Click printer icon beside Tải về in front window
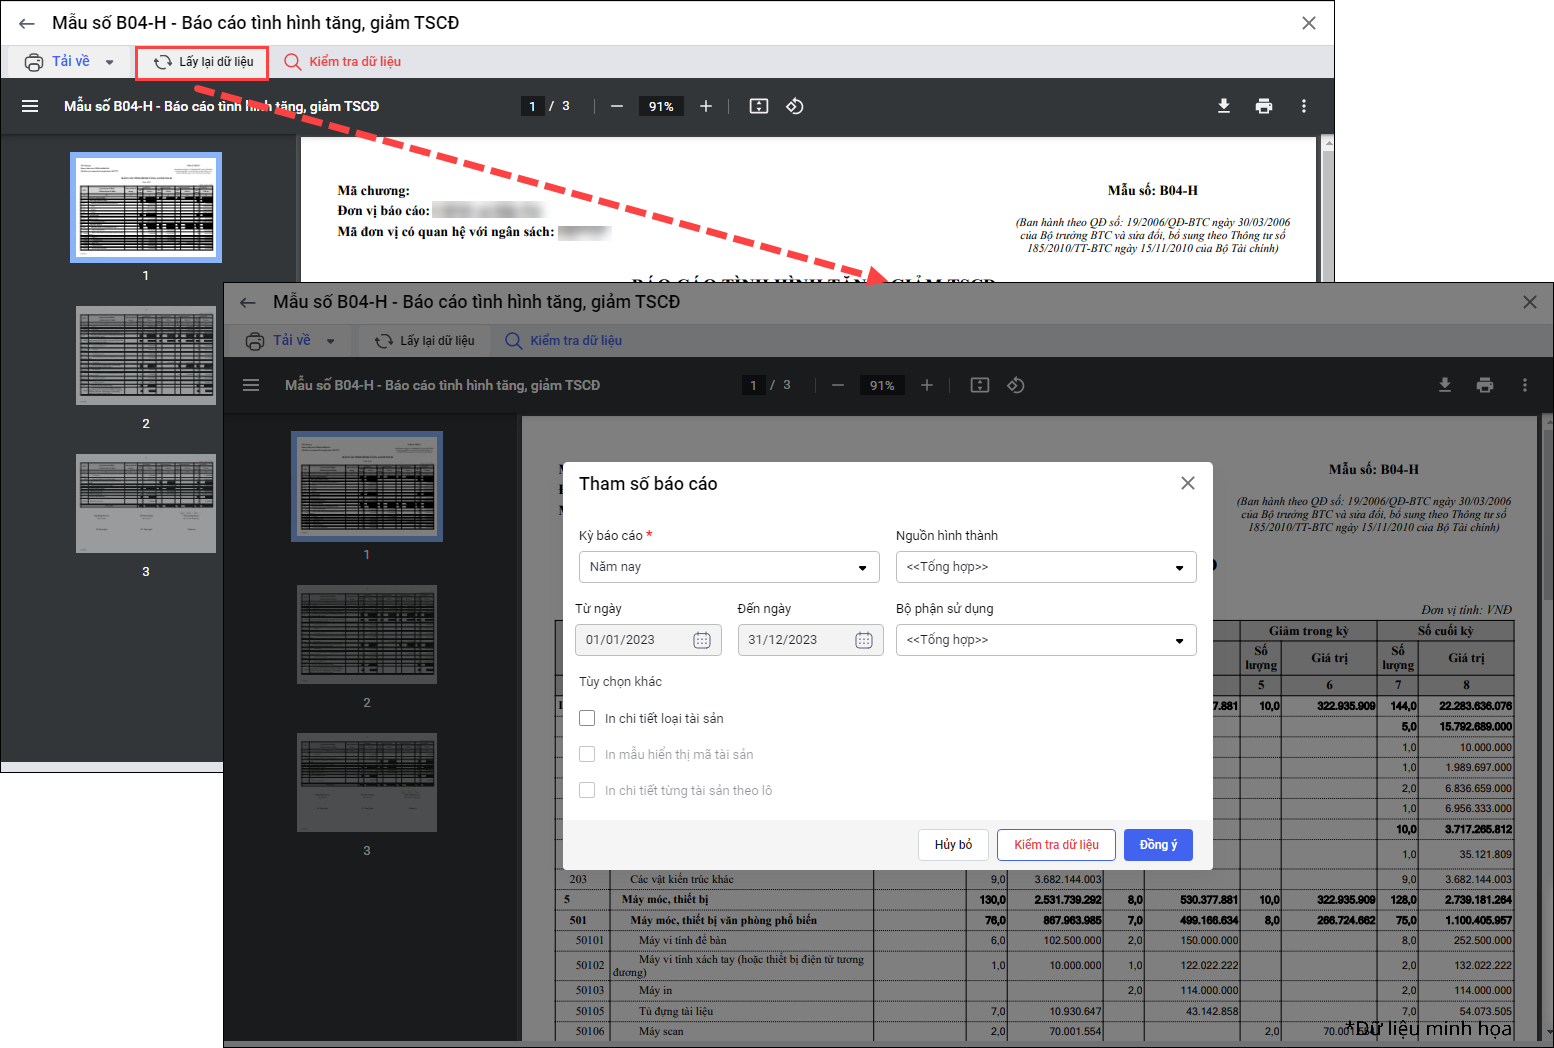The width and height of the screenshot is (1554, 1048). (x=255, y=341)
